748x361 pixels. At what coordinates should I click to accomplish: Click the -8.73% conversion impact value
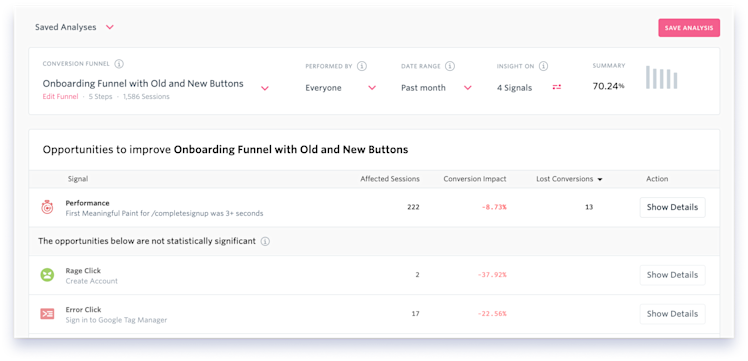(x=493, y=207)
